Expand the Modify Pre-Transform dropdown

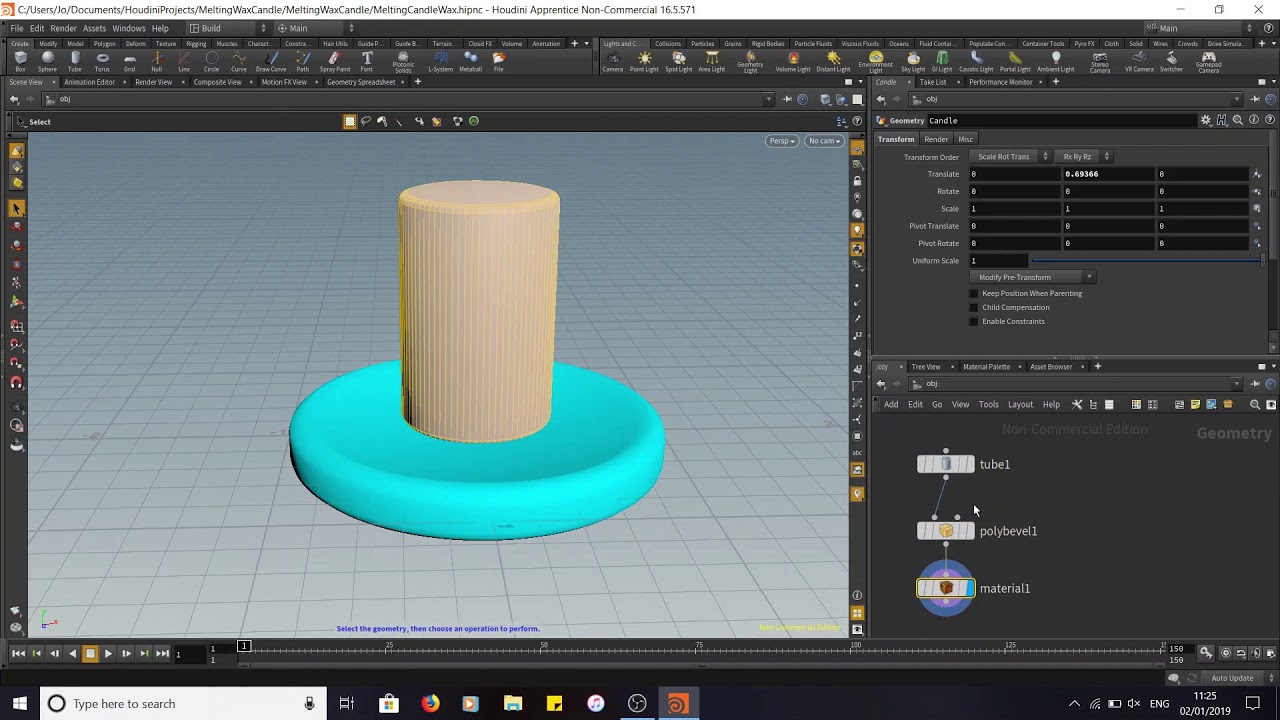pos(1034,277)
